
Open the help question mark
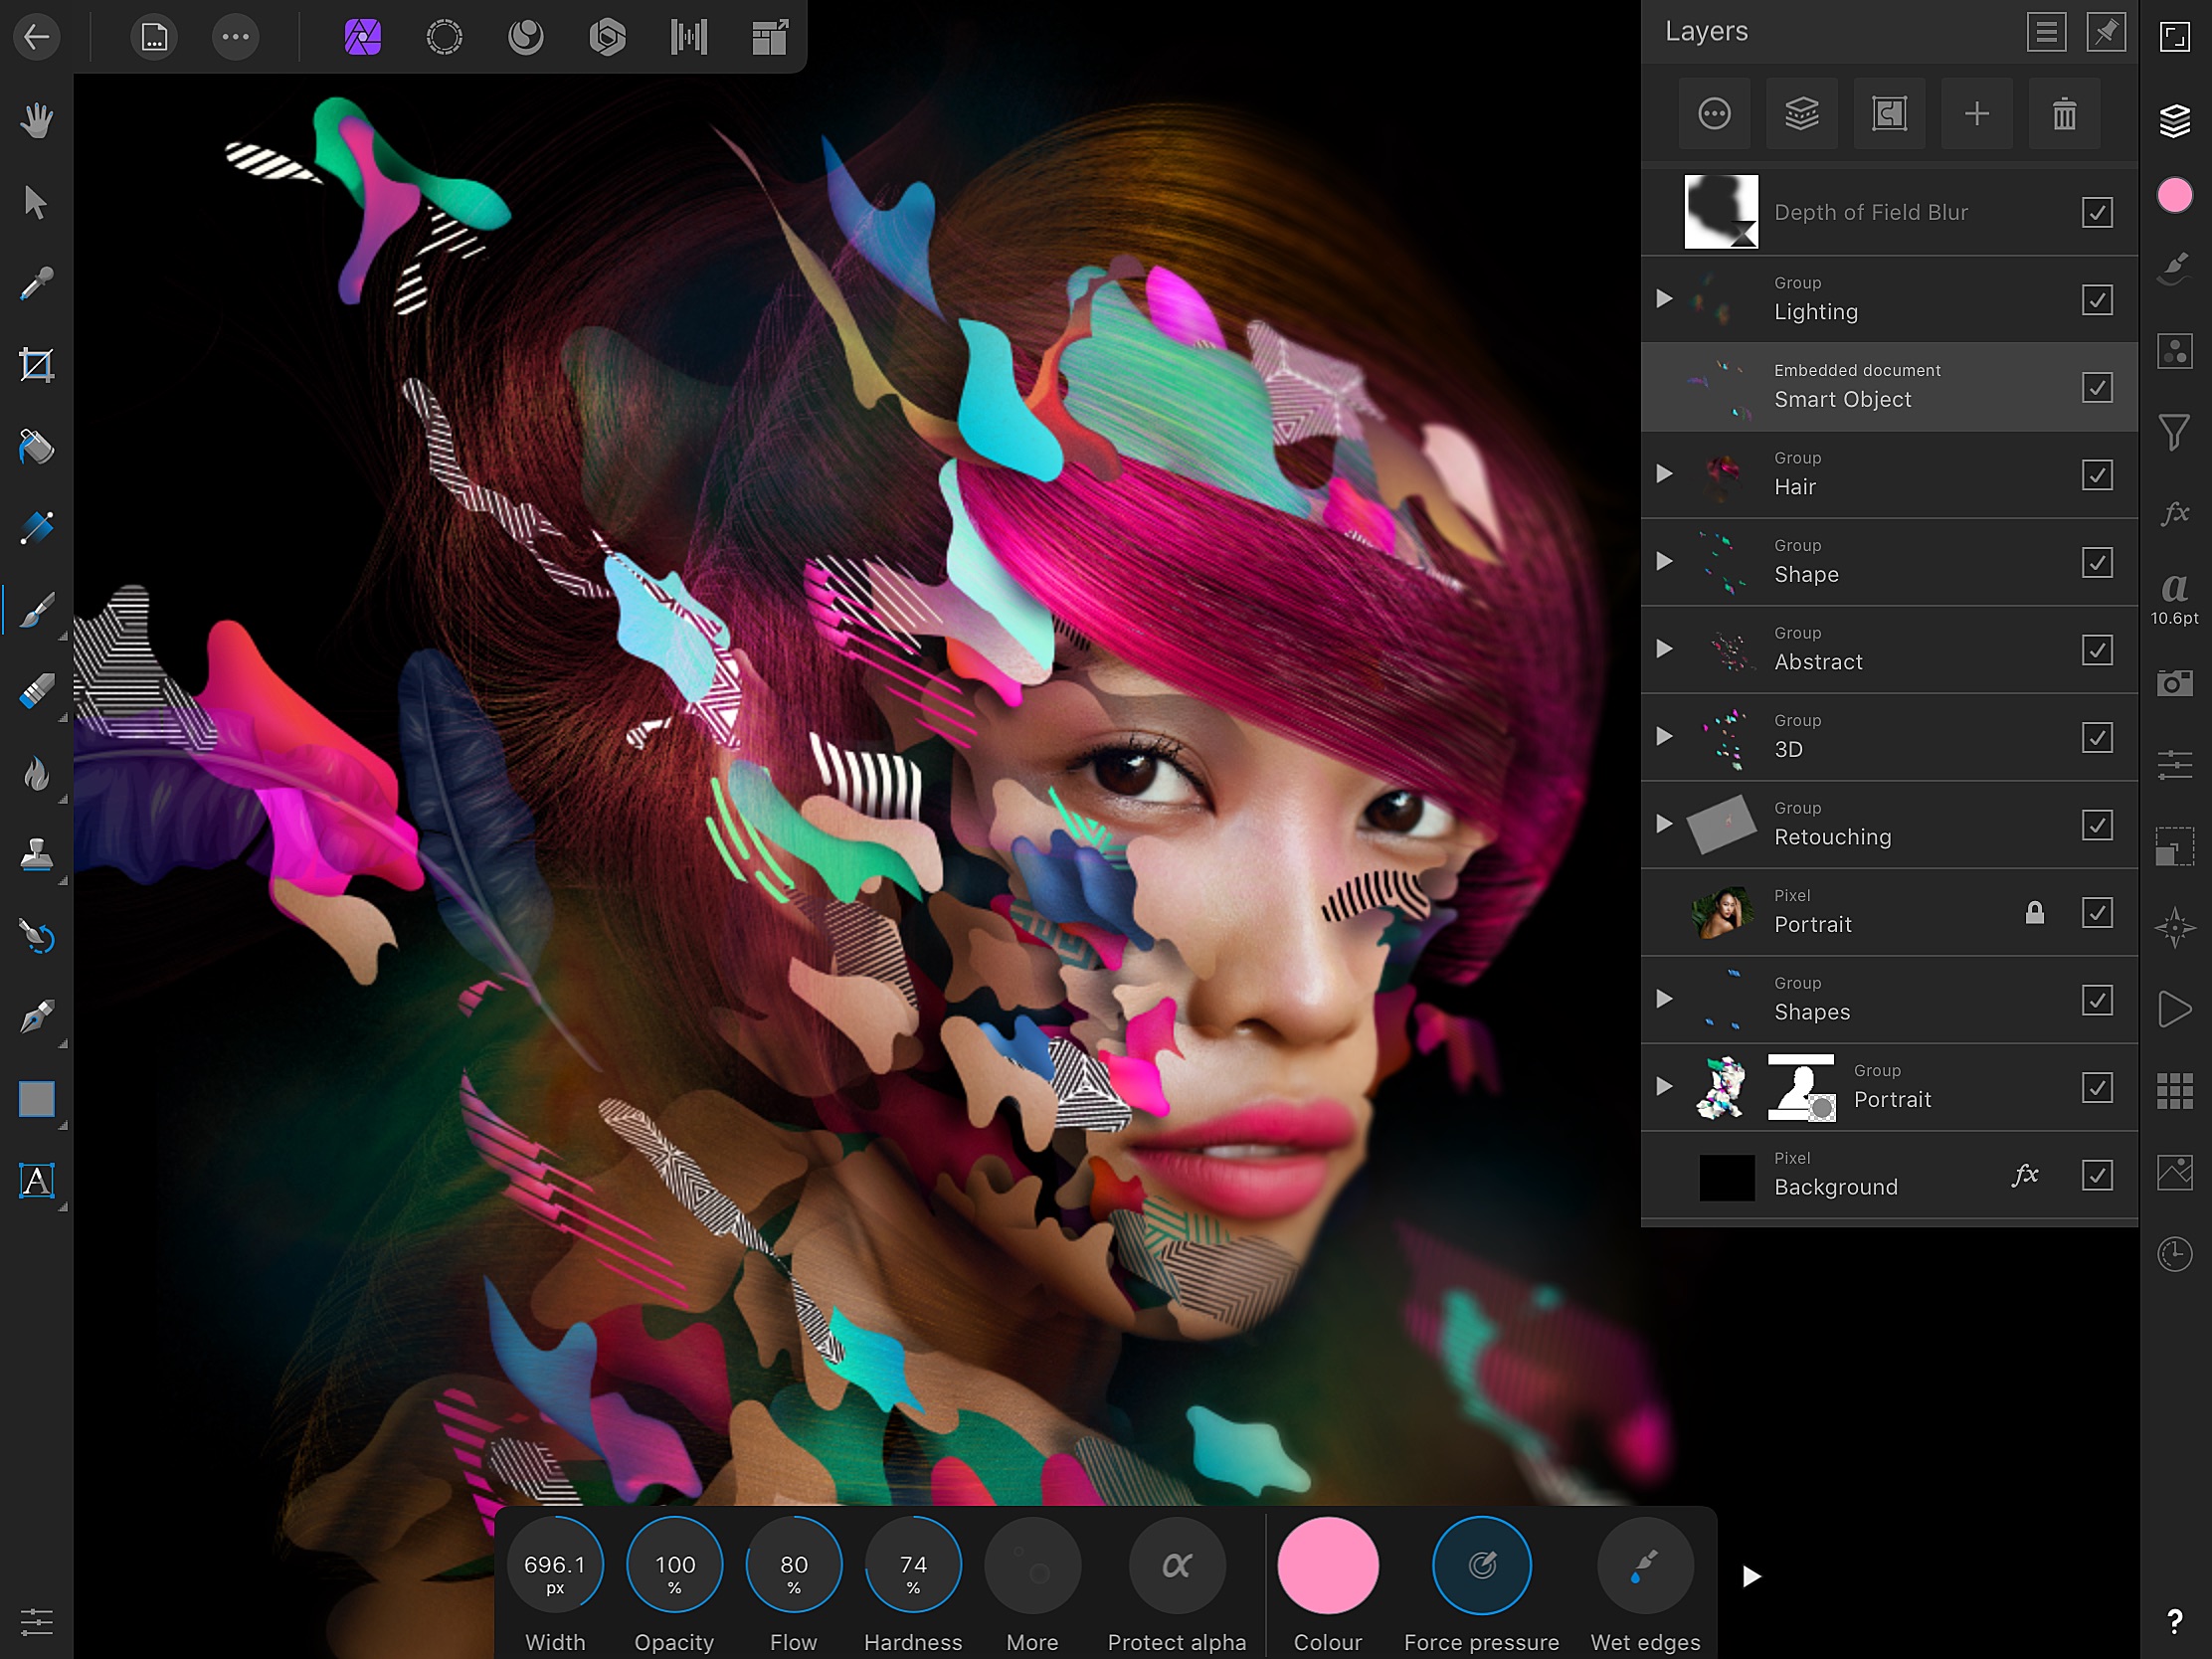click(2175, 1621)
